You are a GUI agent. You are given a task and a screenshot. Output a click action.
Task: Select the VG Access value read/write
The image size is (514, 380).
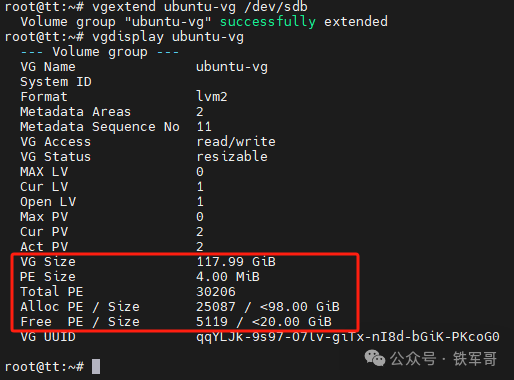click(236, 142)
